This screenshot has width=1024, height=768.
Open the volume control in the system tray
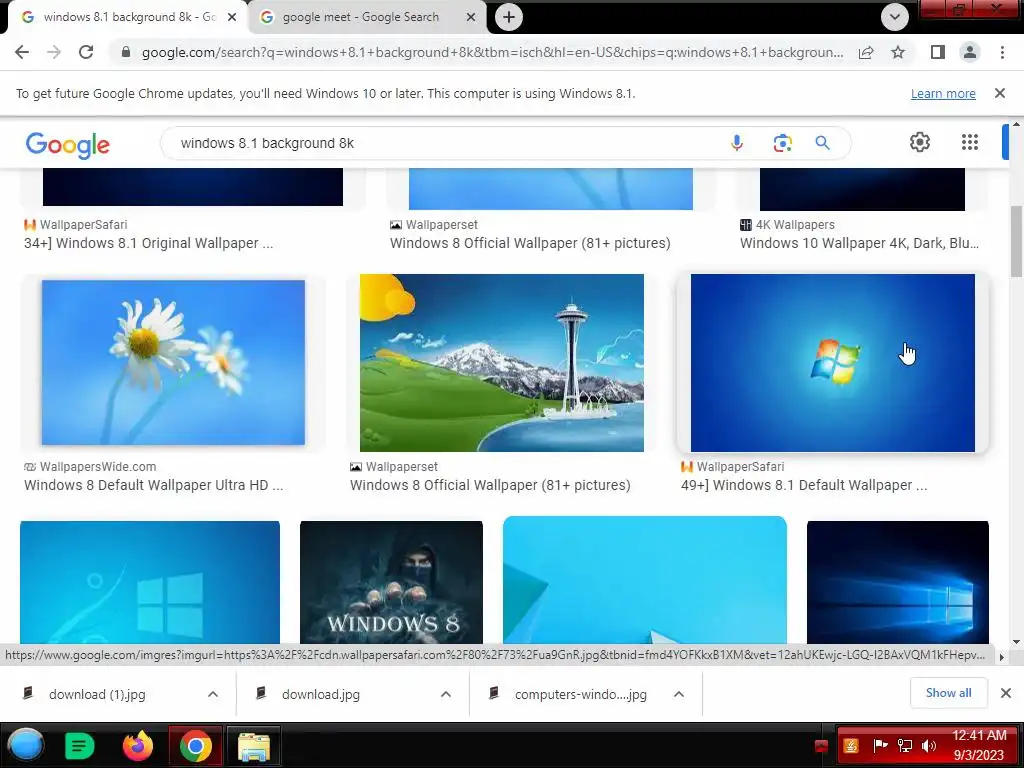[x=929, y=746]
